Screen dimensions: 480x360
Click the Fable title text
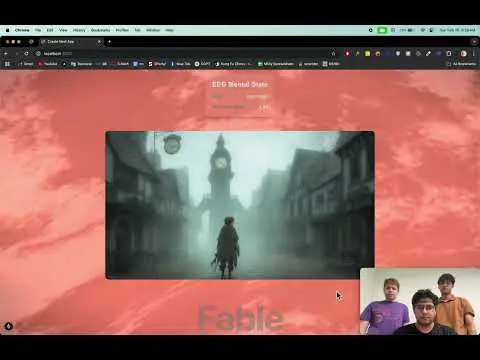[x=241, y=318]
